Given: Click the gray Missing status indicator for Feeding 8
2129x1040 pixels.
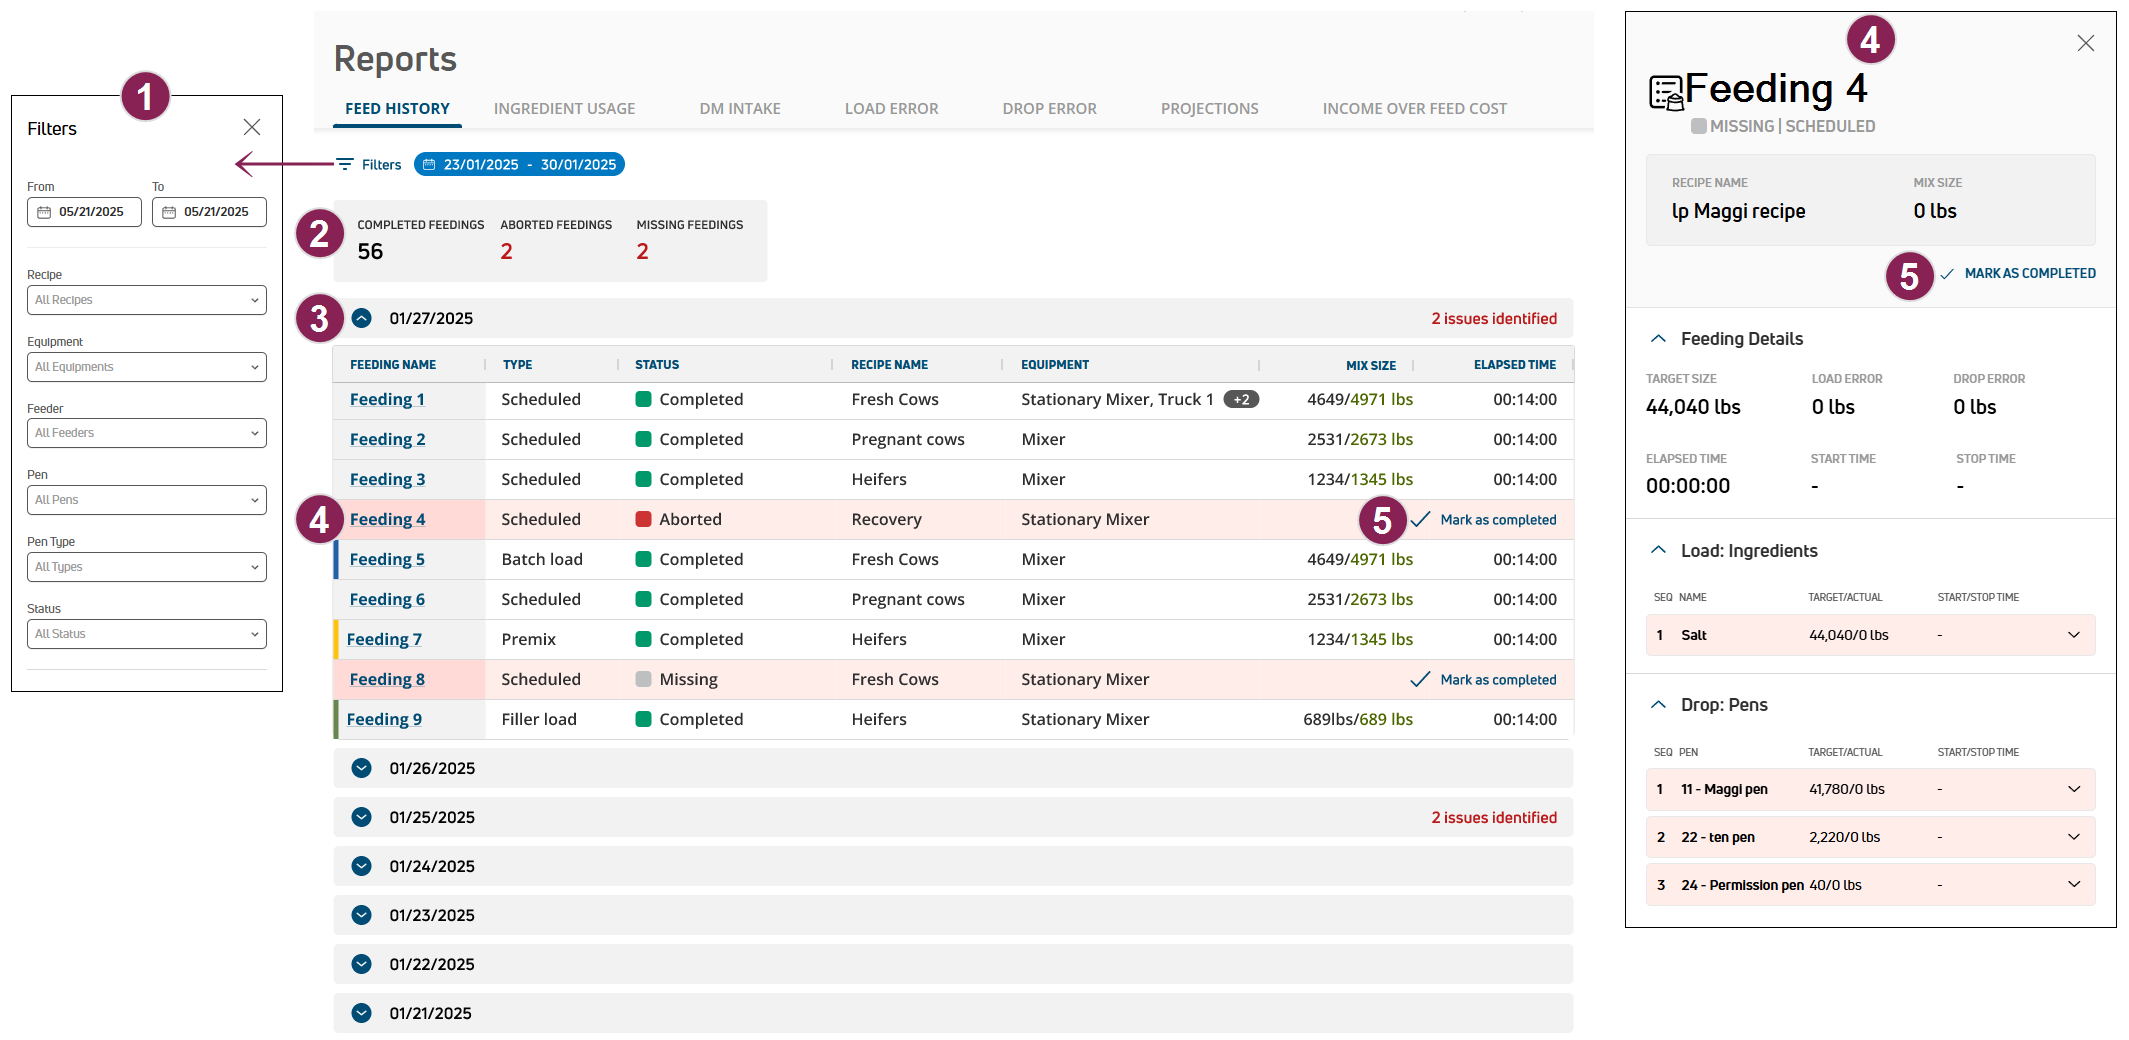Looking at the screenshot, I should 644,679.
